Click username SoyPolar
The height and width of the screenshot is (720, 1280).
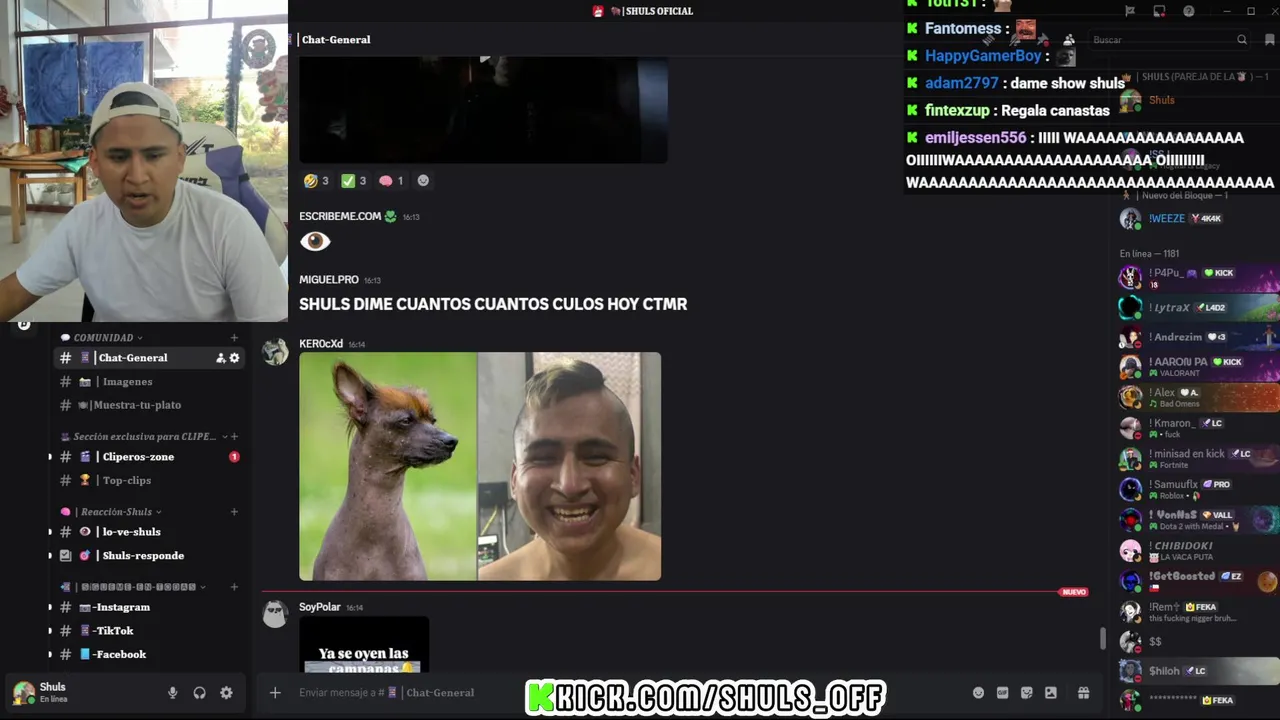pos(320,608)
